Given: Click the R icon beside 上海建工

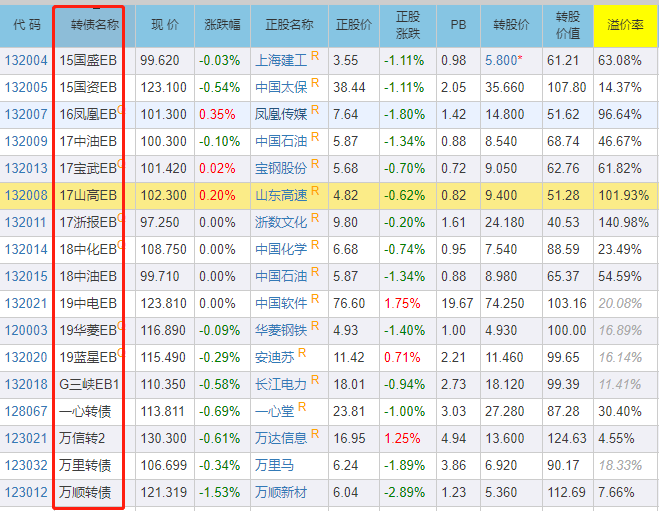Looking at the screenshot, I should pos(315,56).
